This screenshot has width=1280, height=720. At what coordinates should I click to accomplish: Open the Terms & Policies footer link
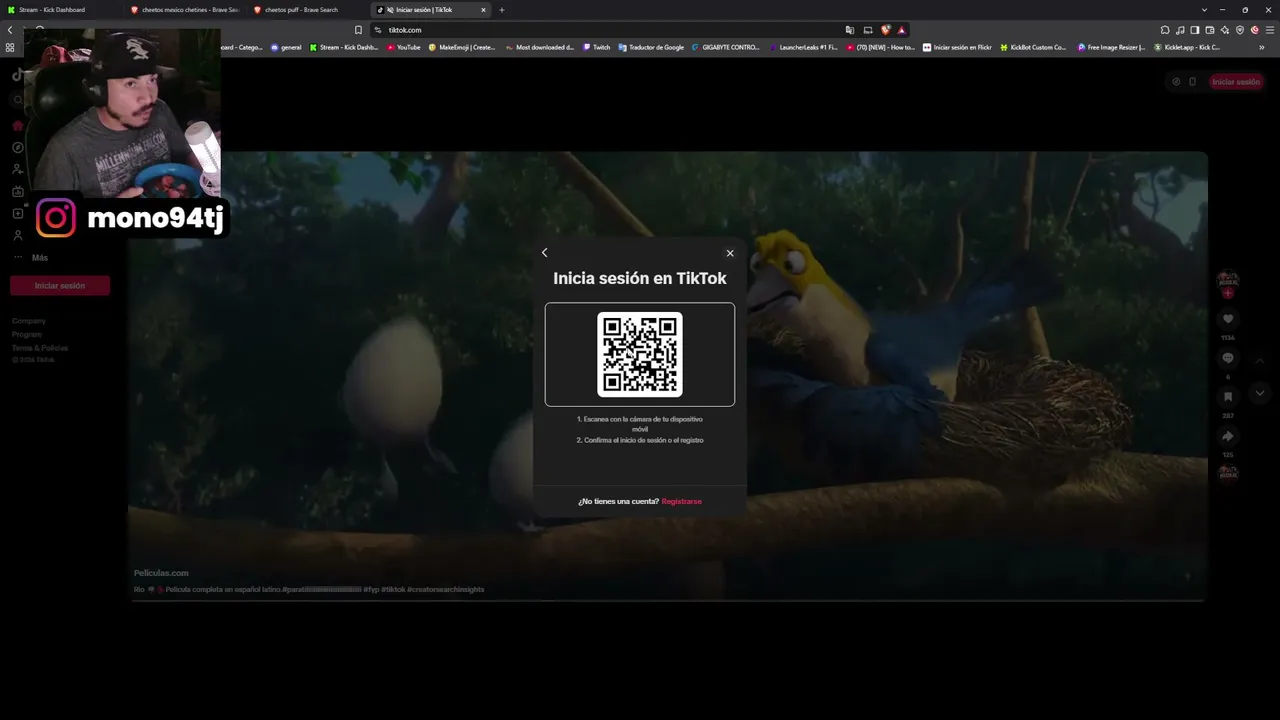(40, 348)
